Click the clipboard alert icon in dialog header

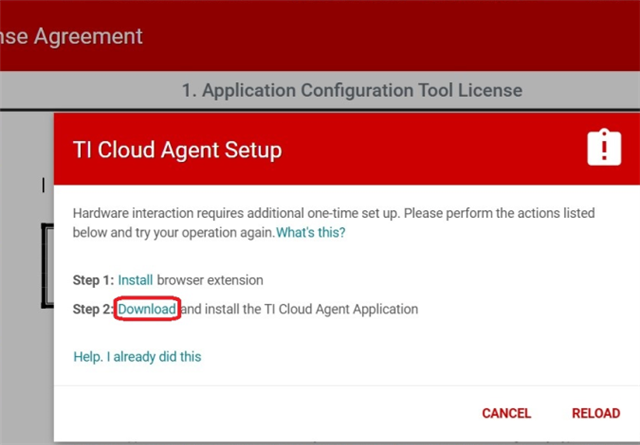[604, 147]
